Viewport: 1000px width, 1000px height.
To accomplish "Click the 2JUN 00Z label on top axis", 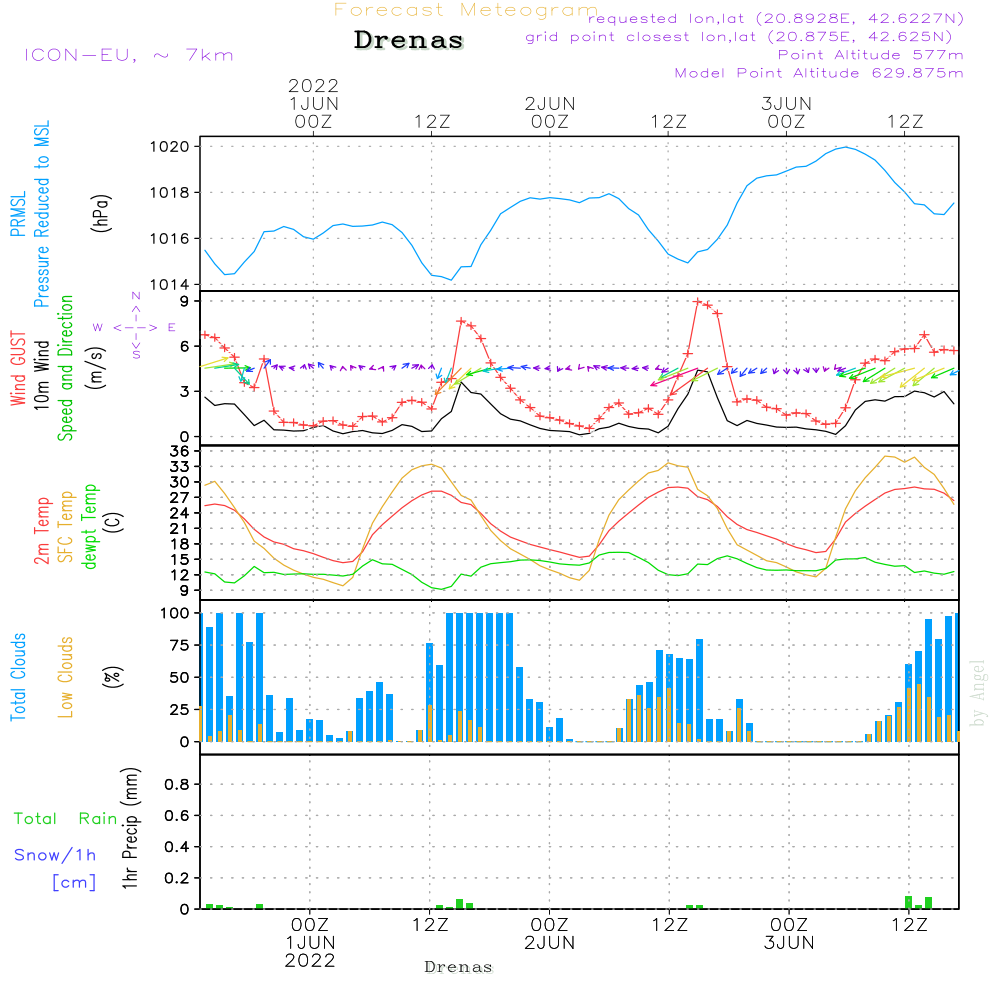I will pos(549,112).
